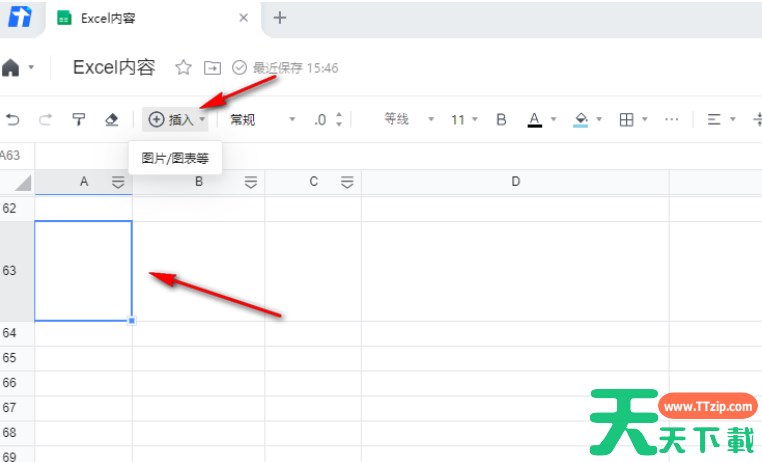This screenshot has height=462, width=762.
Task: Open more toolbar options ellipsis
Action: [x=671, y=120]
